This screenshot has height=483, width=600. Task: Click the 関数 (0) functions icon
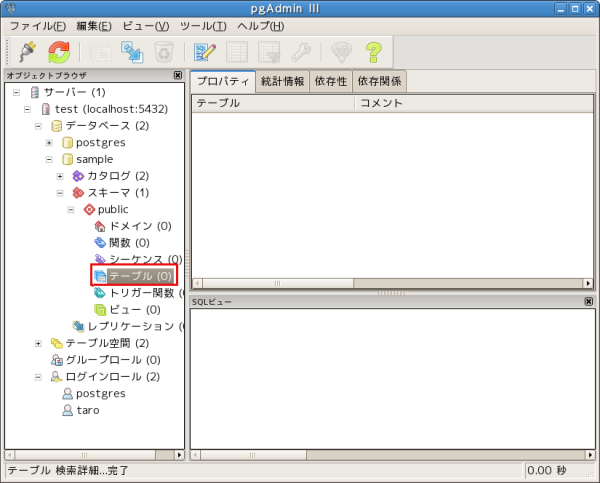[x=100, y=243]
